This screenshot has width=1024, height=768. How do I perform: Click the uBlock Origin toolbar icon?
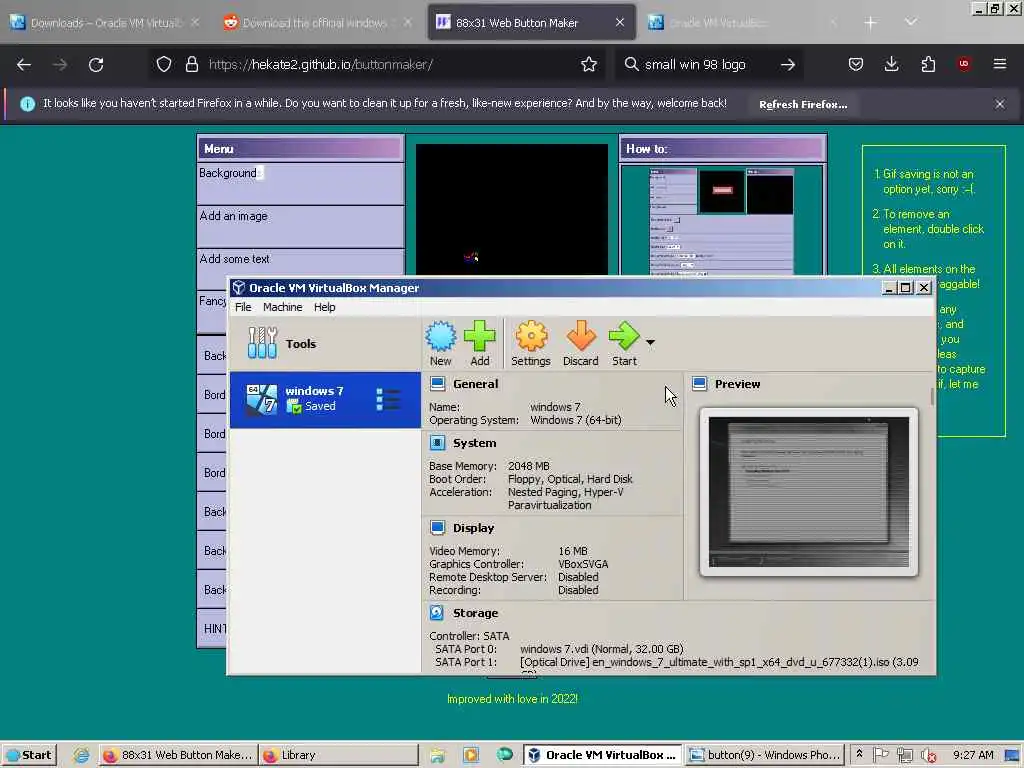[x=964, y=63]
